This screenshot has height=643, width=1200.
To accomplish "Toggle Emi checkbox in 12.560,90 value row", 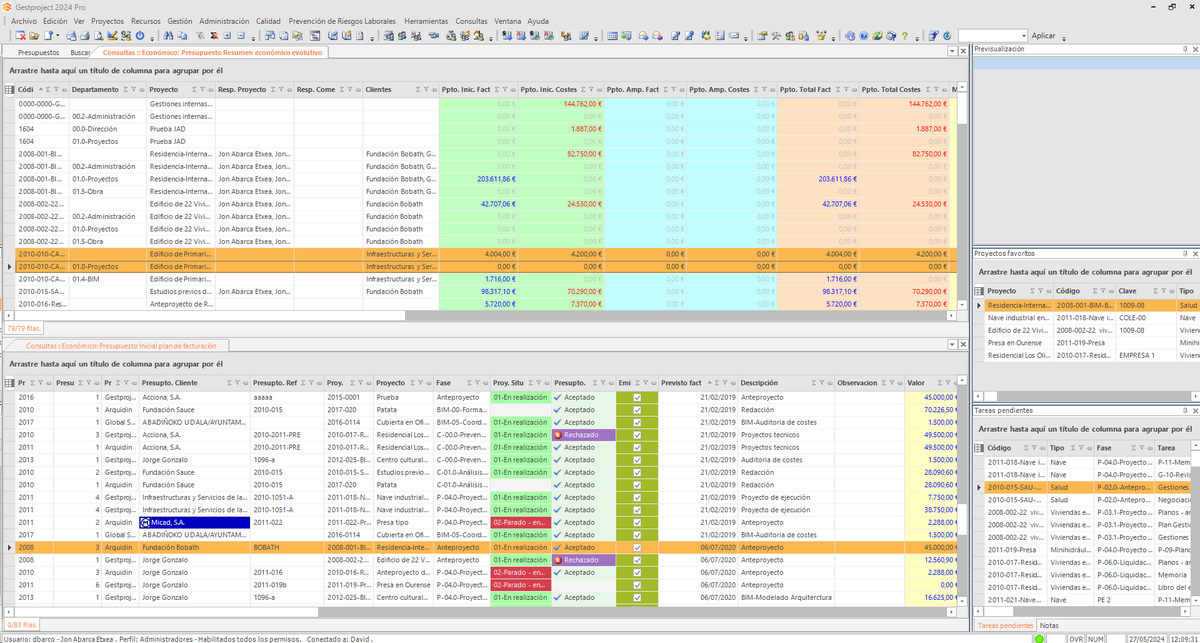I will 638,559.
